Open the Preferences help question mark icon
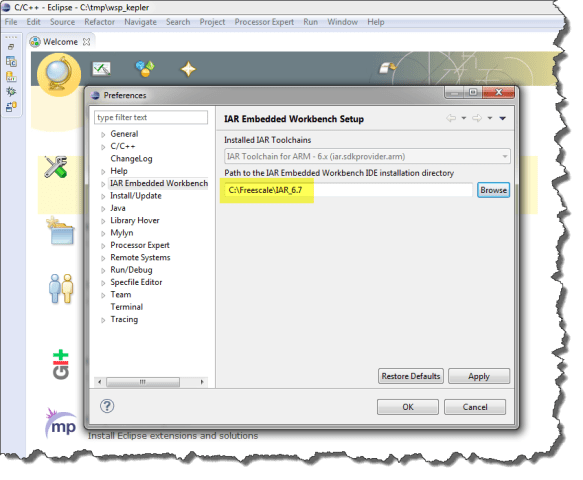Viewport: 583px width, 480px height. (x=107, y=406)
